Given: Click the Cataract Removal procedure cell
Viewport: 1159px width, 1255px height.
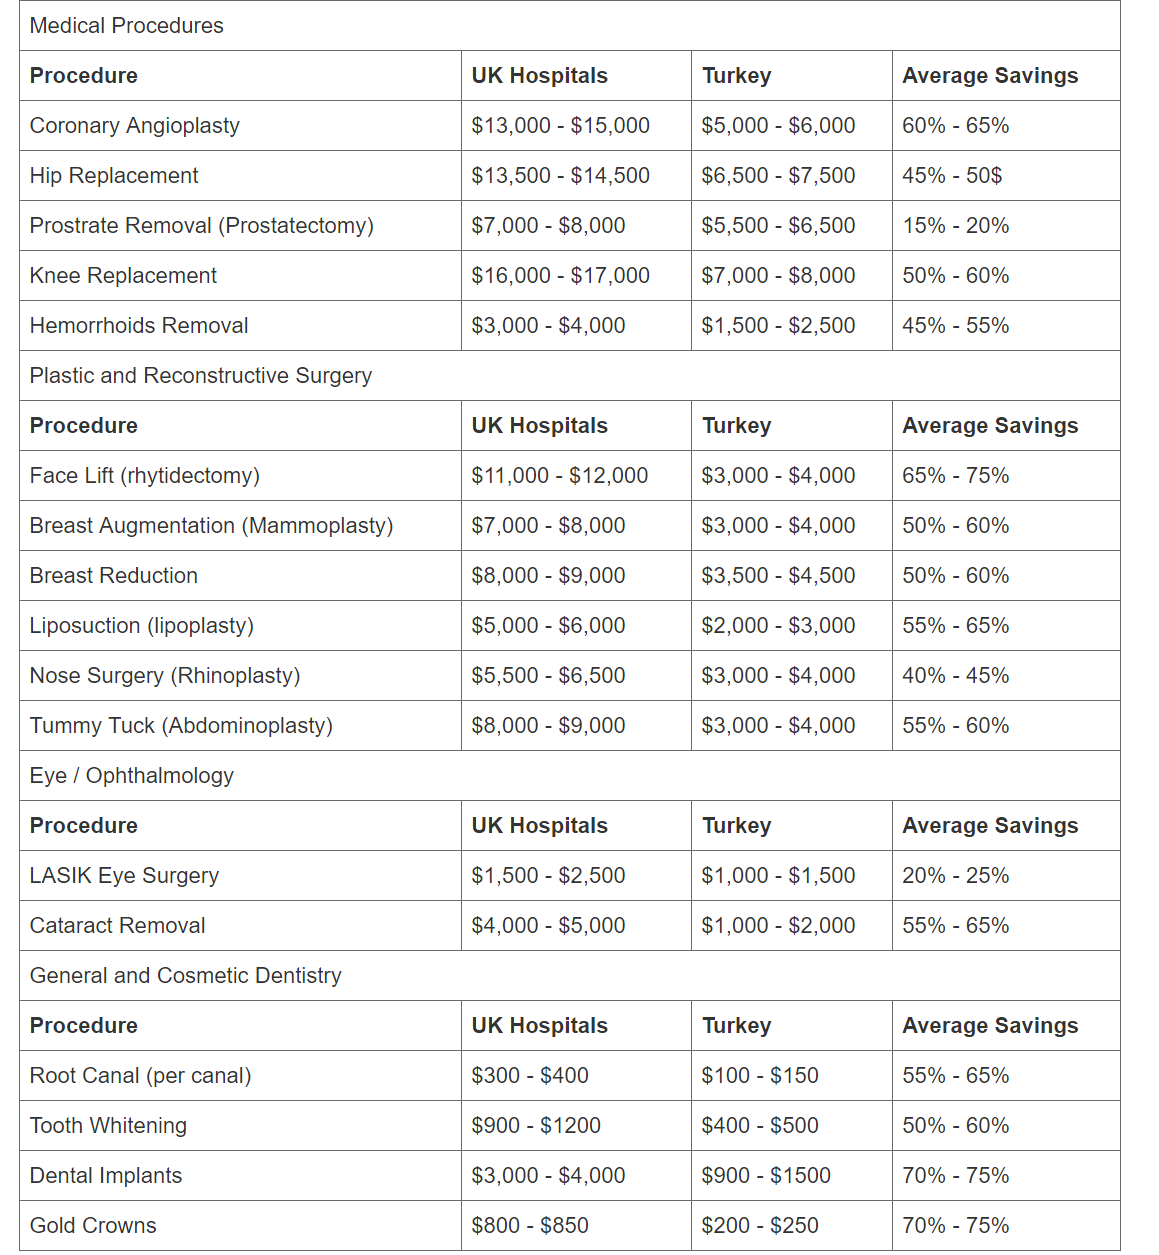Looking at the screenshot, I should (x=118, y=926).
